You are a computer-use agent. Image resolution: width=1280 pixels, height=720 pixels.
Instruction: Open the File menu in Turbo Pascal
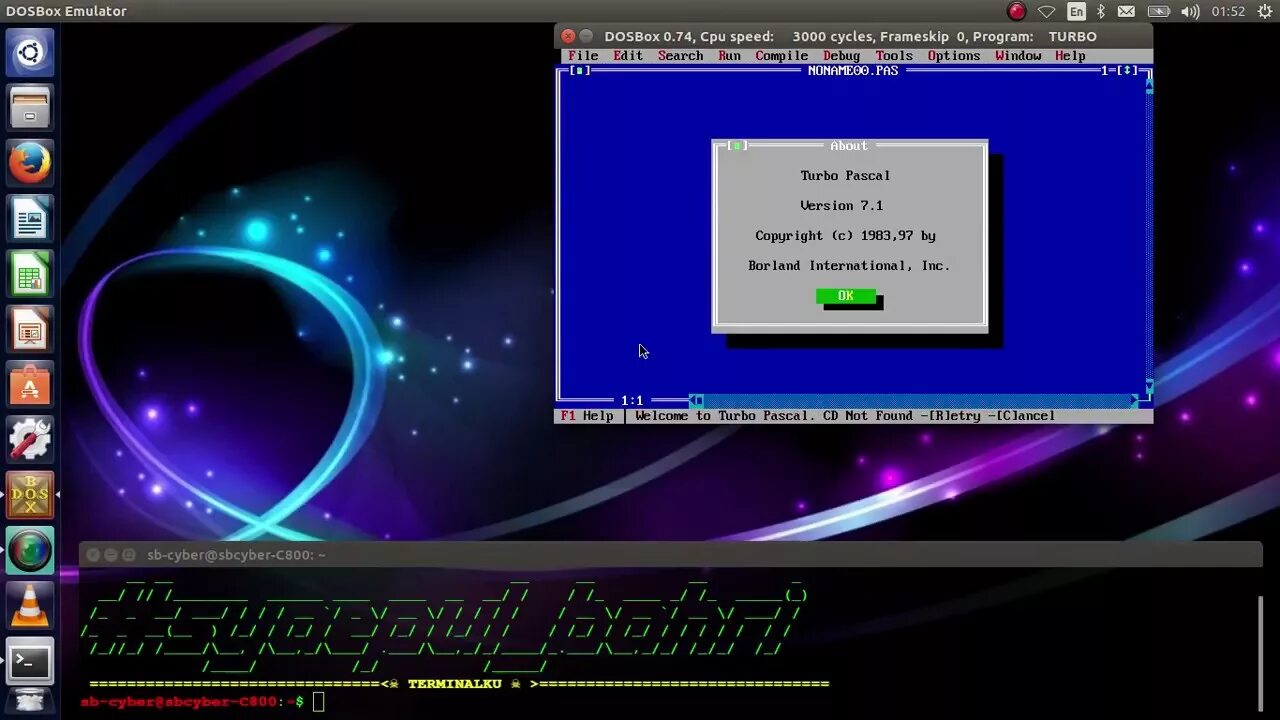583,56
